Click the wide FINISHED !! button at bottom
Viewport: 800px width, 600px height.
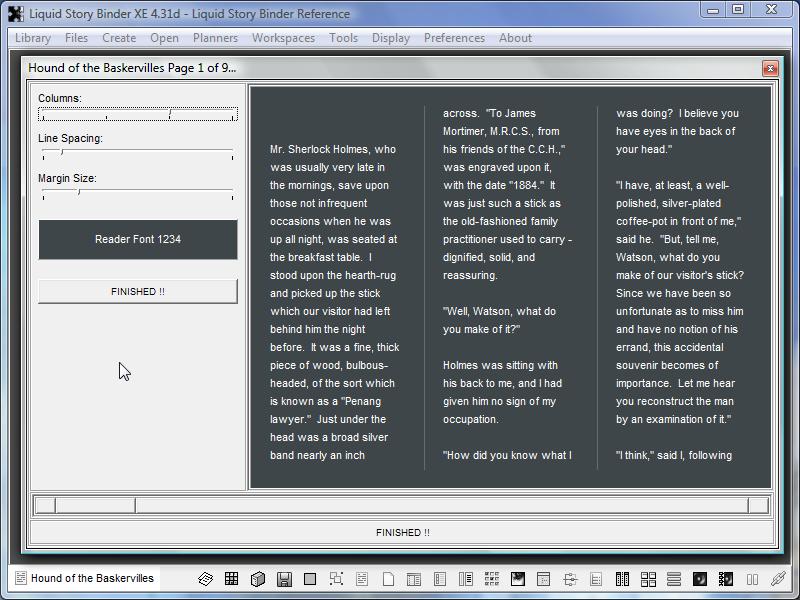pyautogui.click(x=402, y=533)
